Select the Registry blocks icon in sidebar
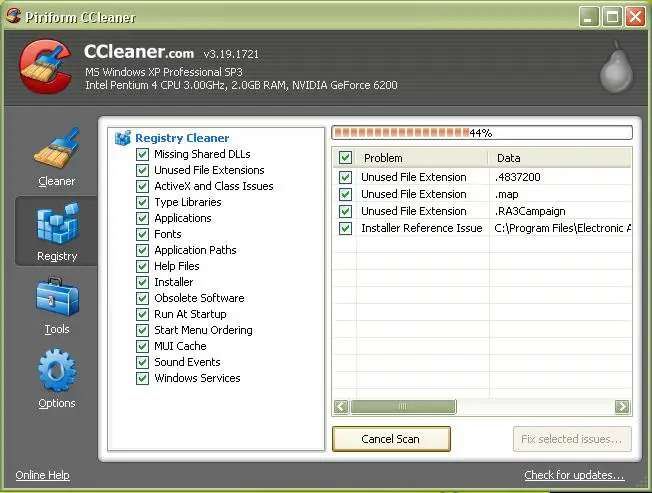The width and height of the screenshot is (652, 493). 57,223
